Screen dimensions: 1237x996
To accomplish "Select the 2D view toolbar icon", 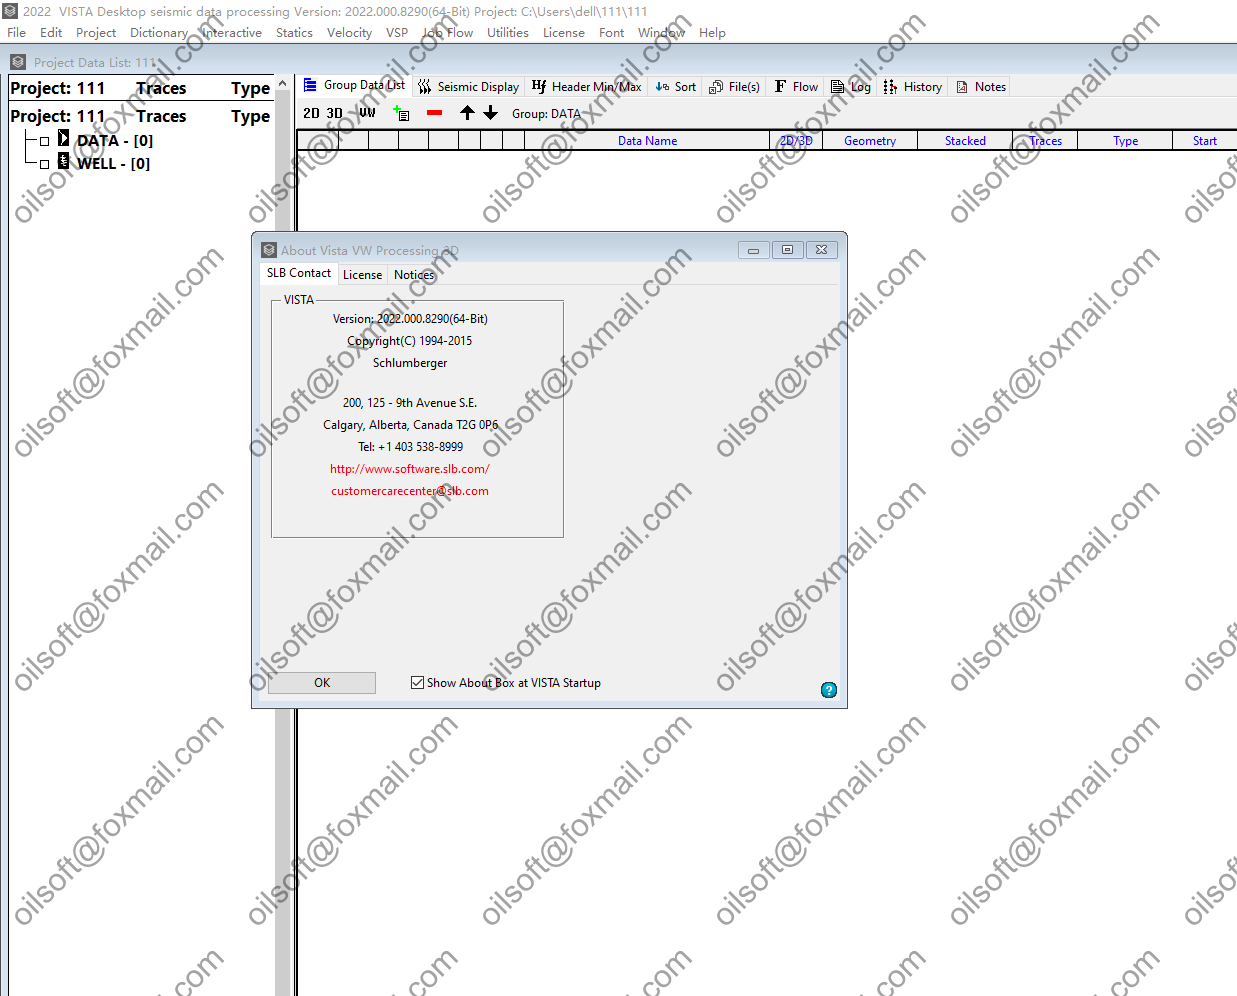I will tap(311, 114).
